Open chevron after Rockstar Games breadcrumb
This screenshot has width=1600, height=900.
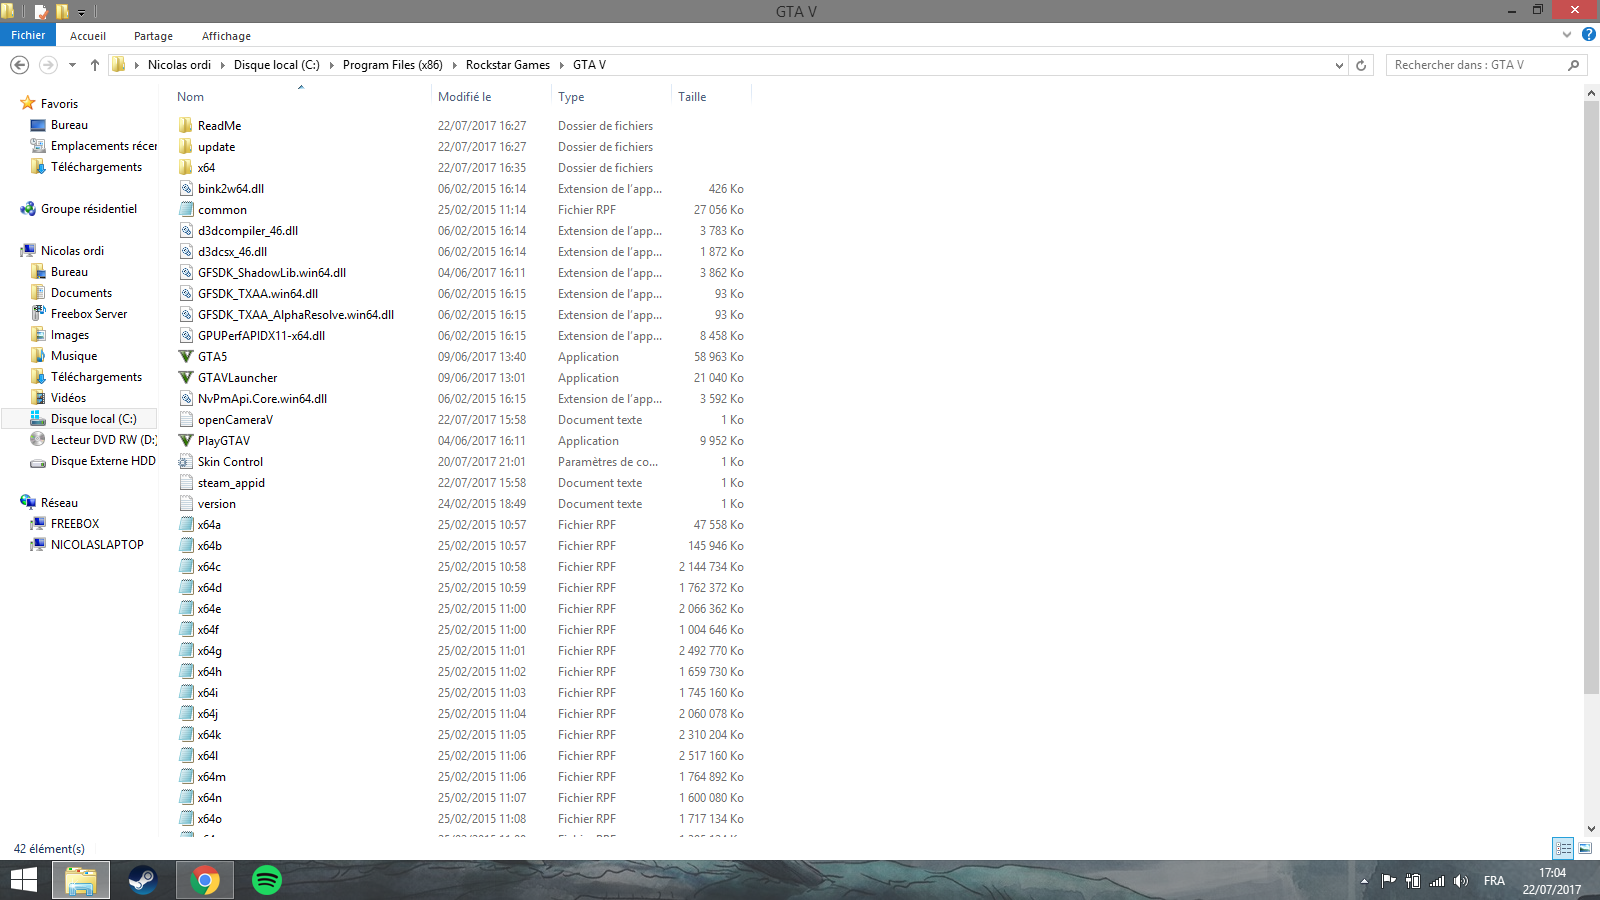pos(562,65)
